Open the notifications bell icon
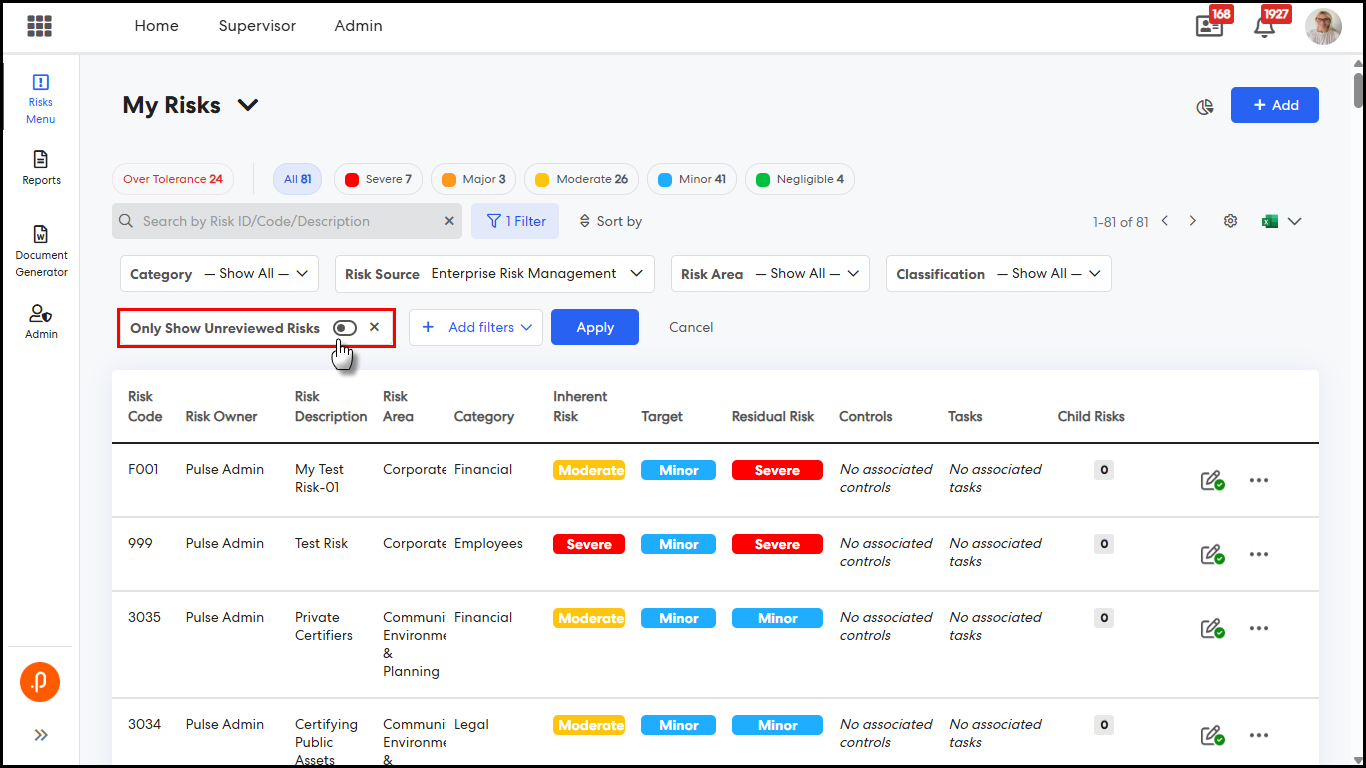The height and width of the screenshot is (768, 1366). coord(1265,27)
